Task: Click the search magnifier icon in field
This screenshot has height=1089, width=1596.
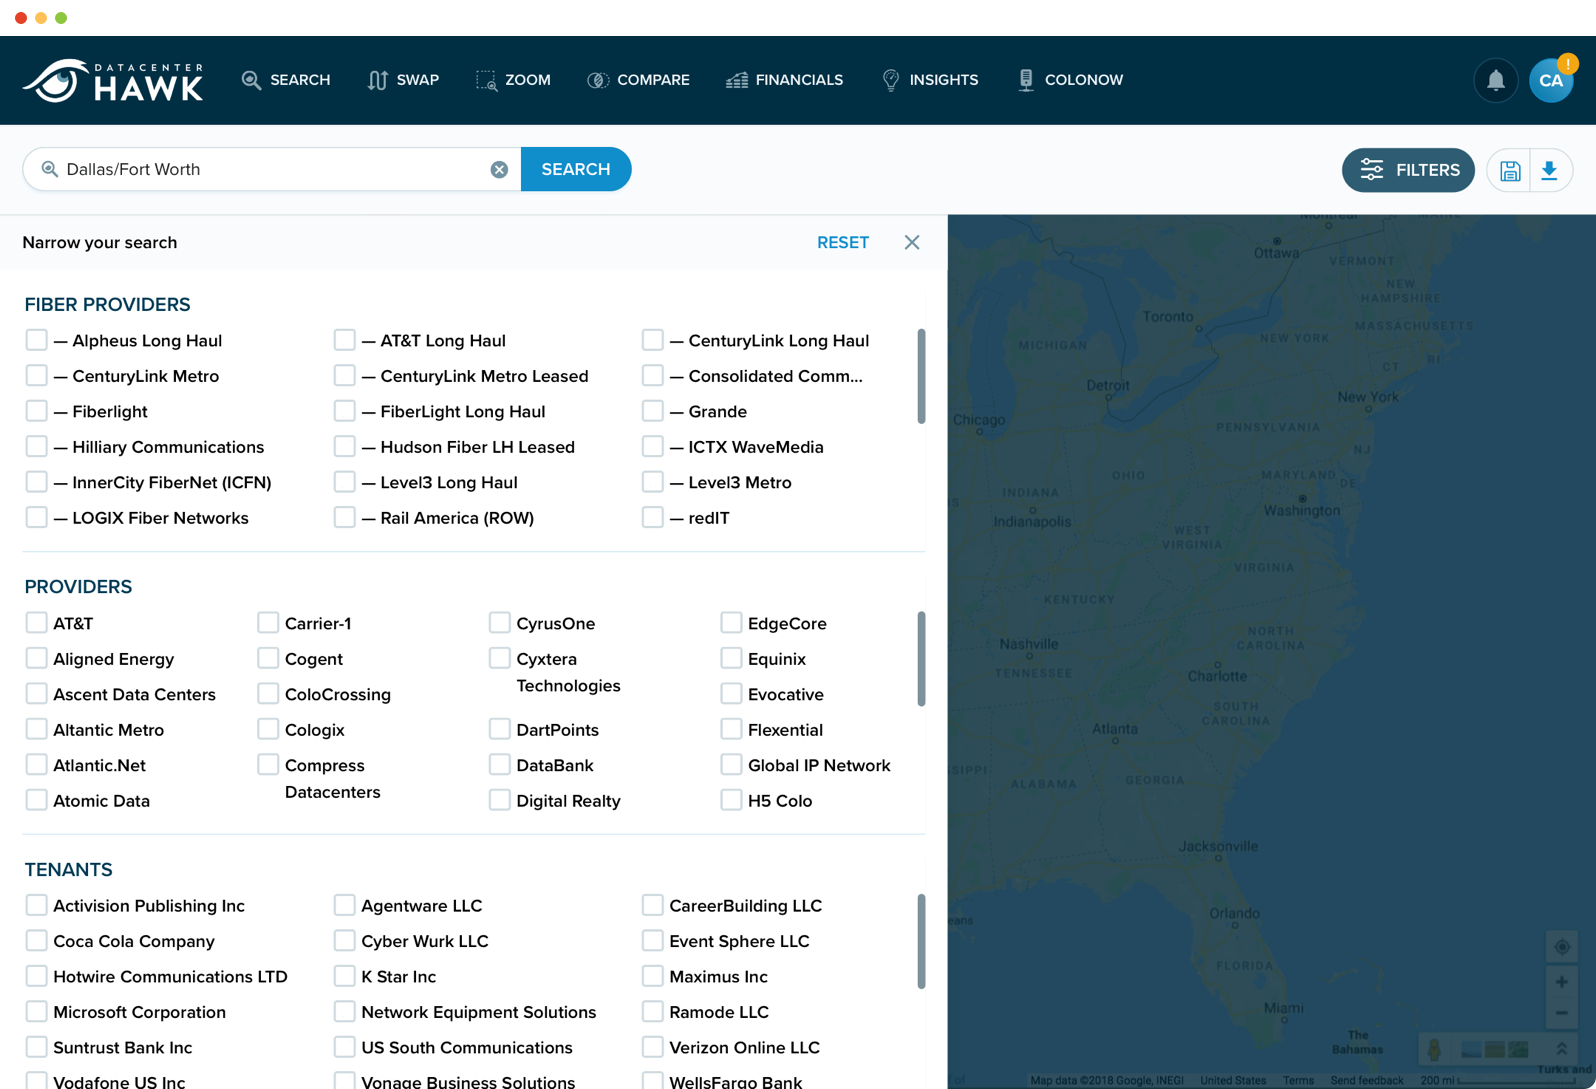Action: (49, 169)
